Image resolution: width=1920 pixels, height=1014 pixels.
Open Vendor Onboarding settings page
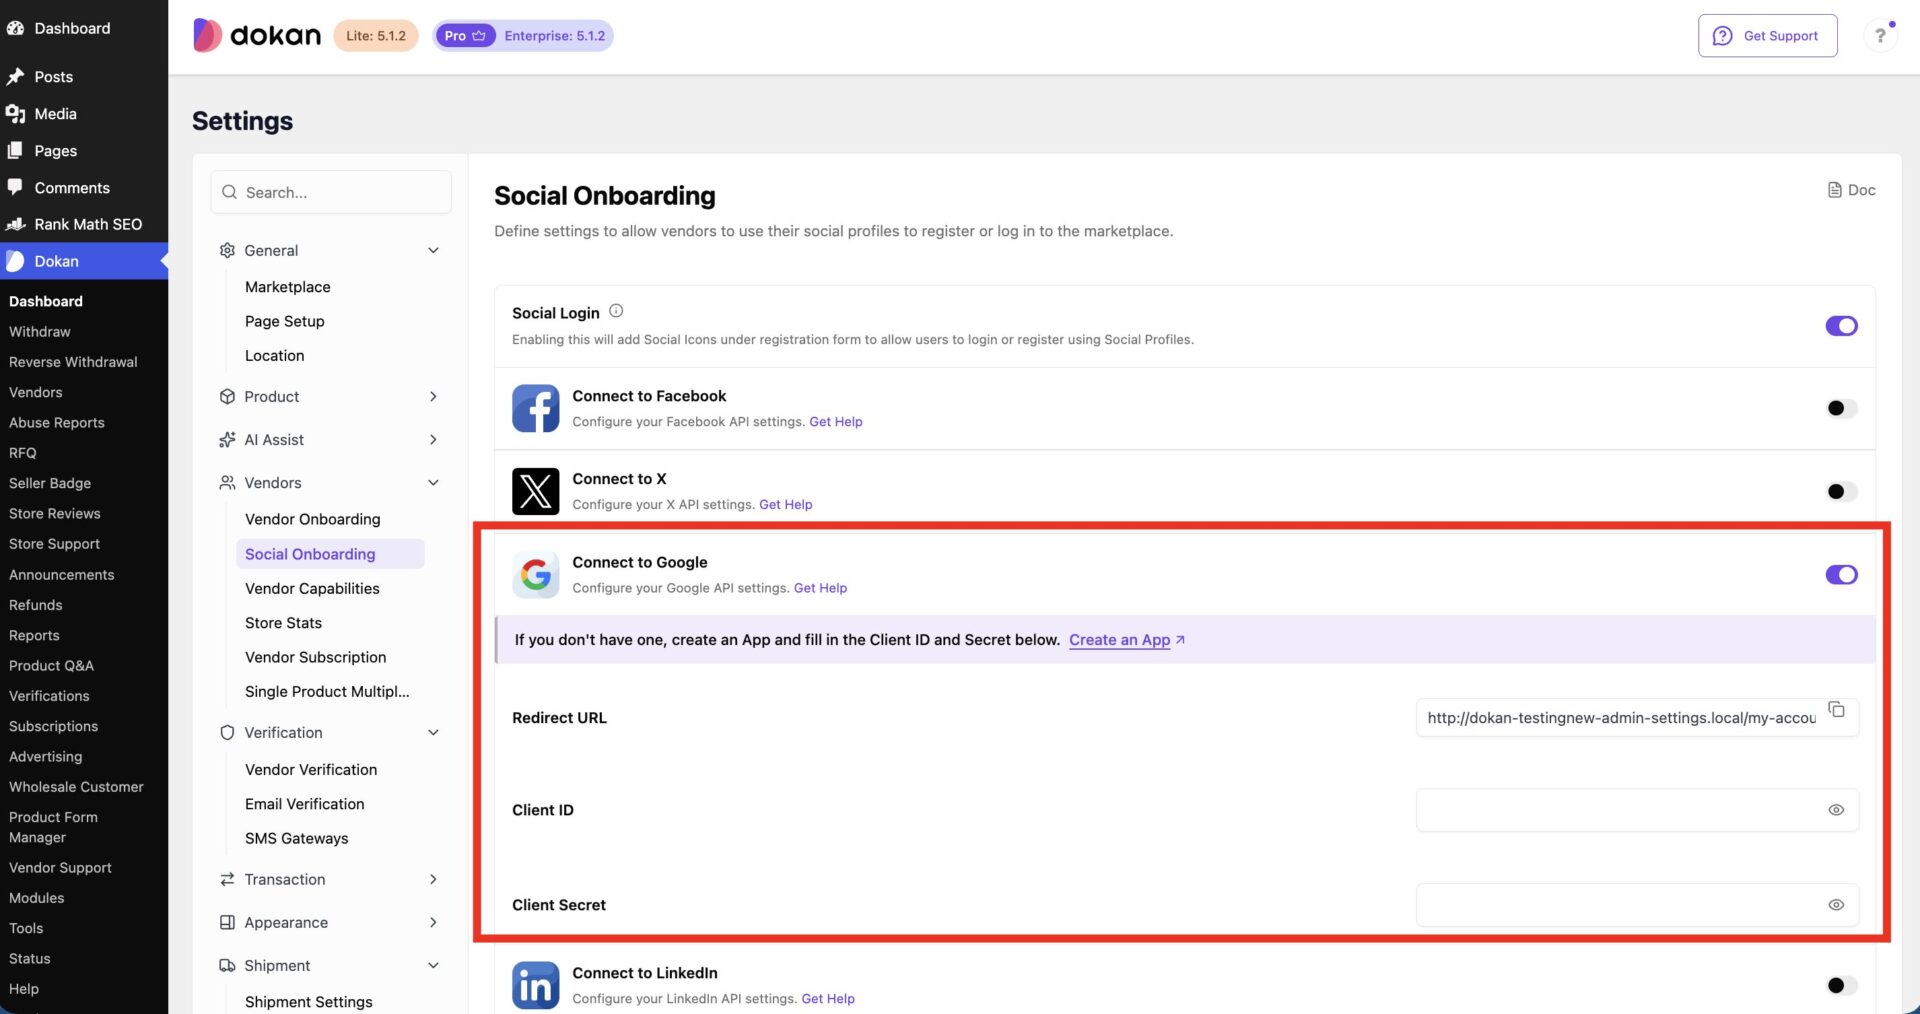click(x=313, y=519)
